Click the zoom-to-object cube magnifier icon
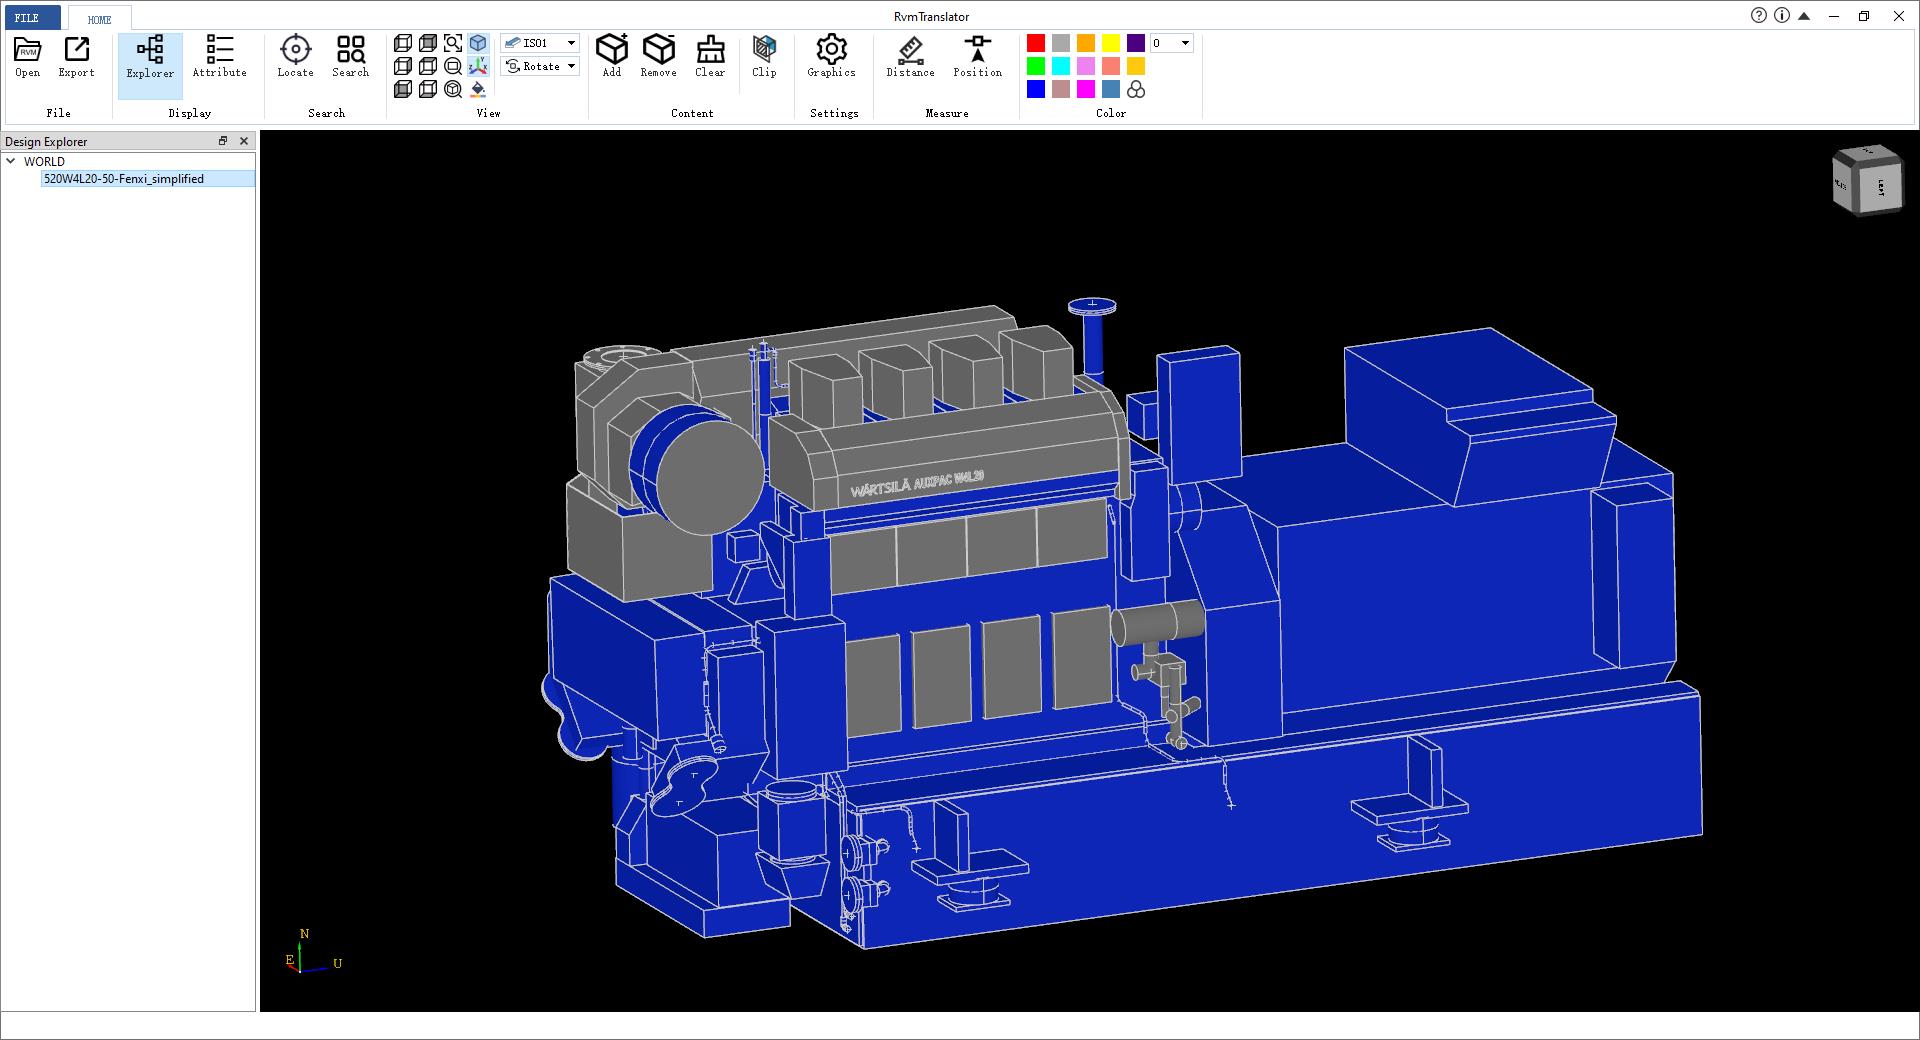Image resolution: width=1920 pixels, height=1040 pixels. pyautogui.click(x=453, y=89)
